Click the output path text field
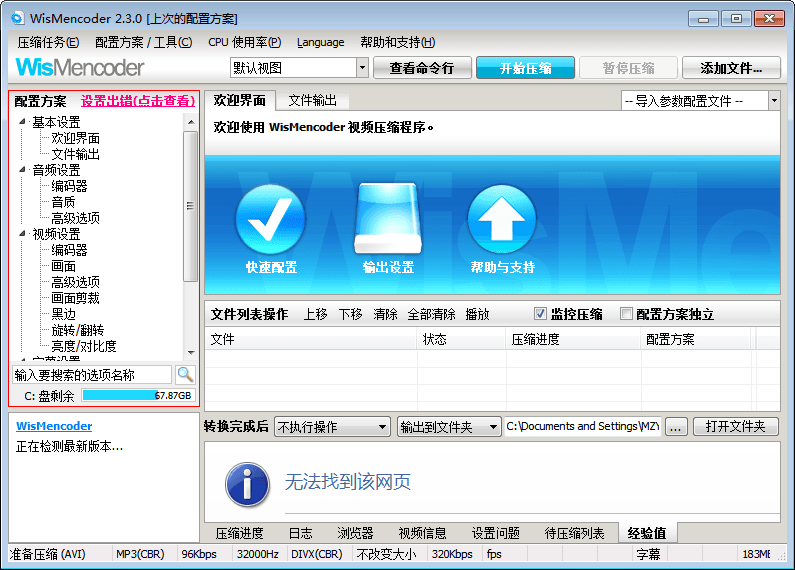 [583, 426]
